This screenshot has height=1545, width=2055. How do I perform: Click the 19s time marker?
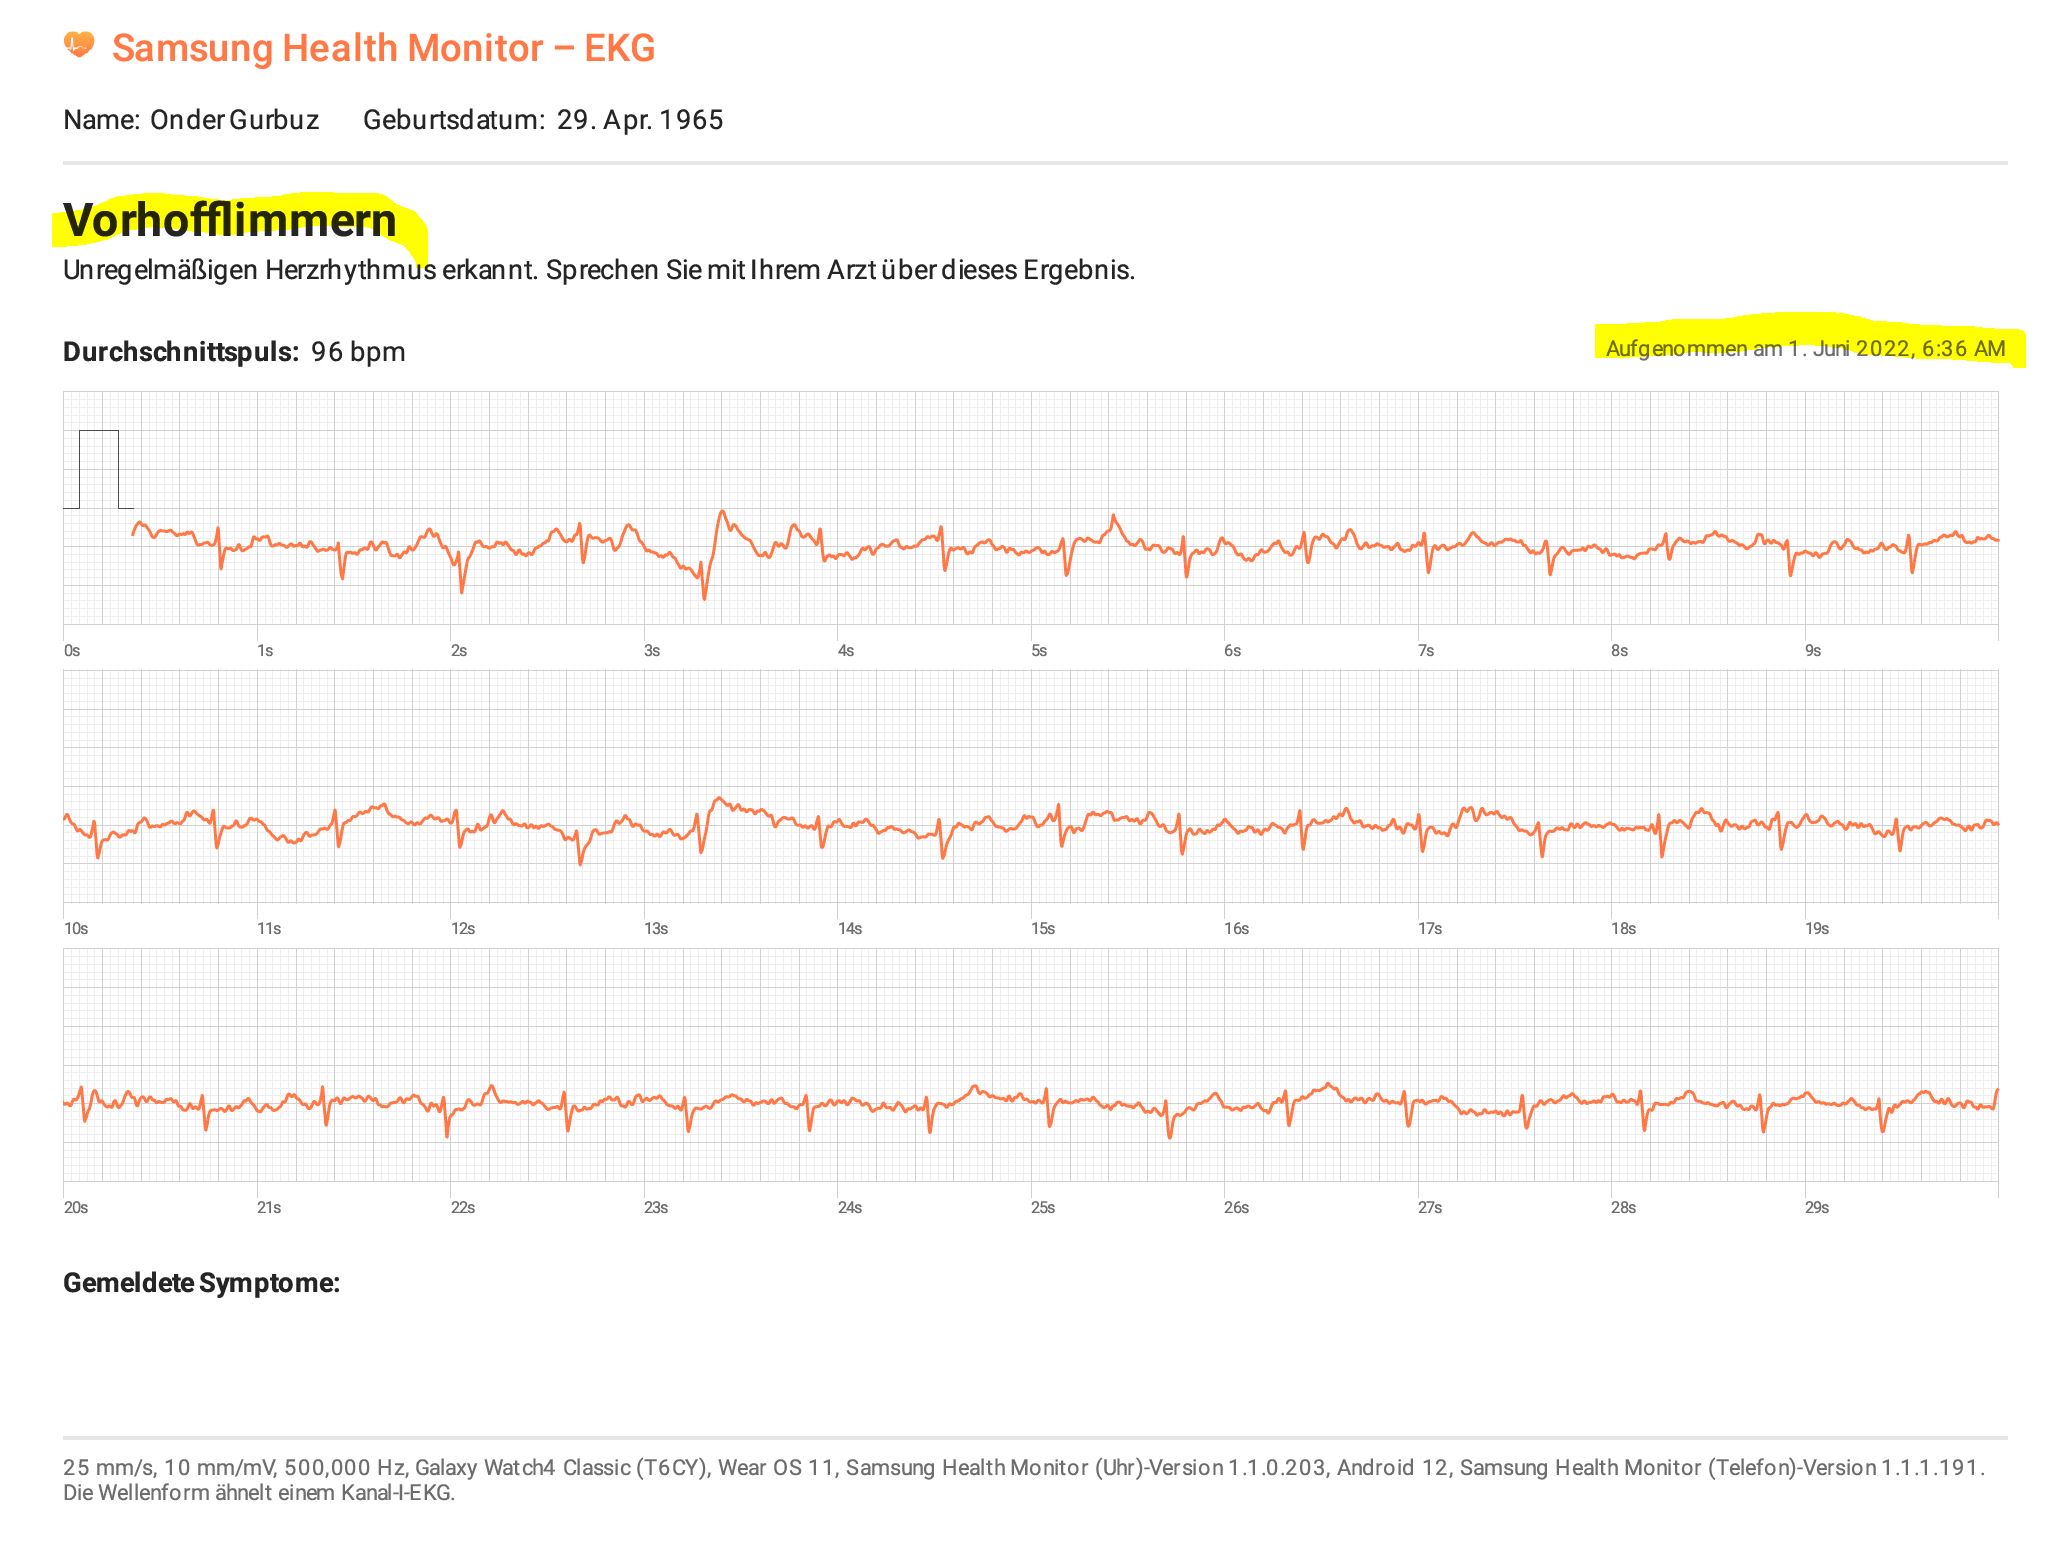click(x=1817, y=929)
